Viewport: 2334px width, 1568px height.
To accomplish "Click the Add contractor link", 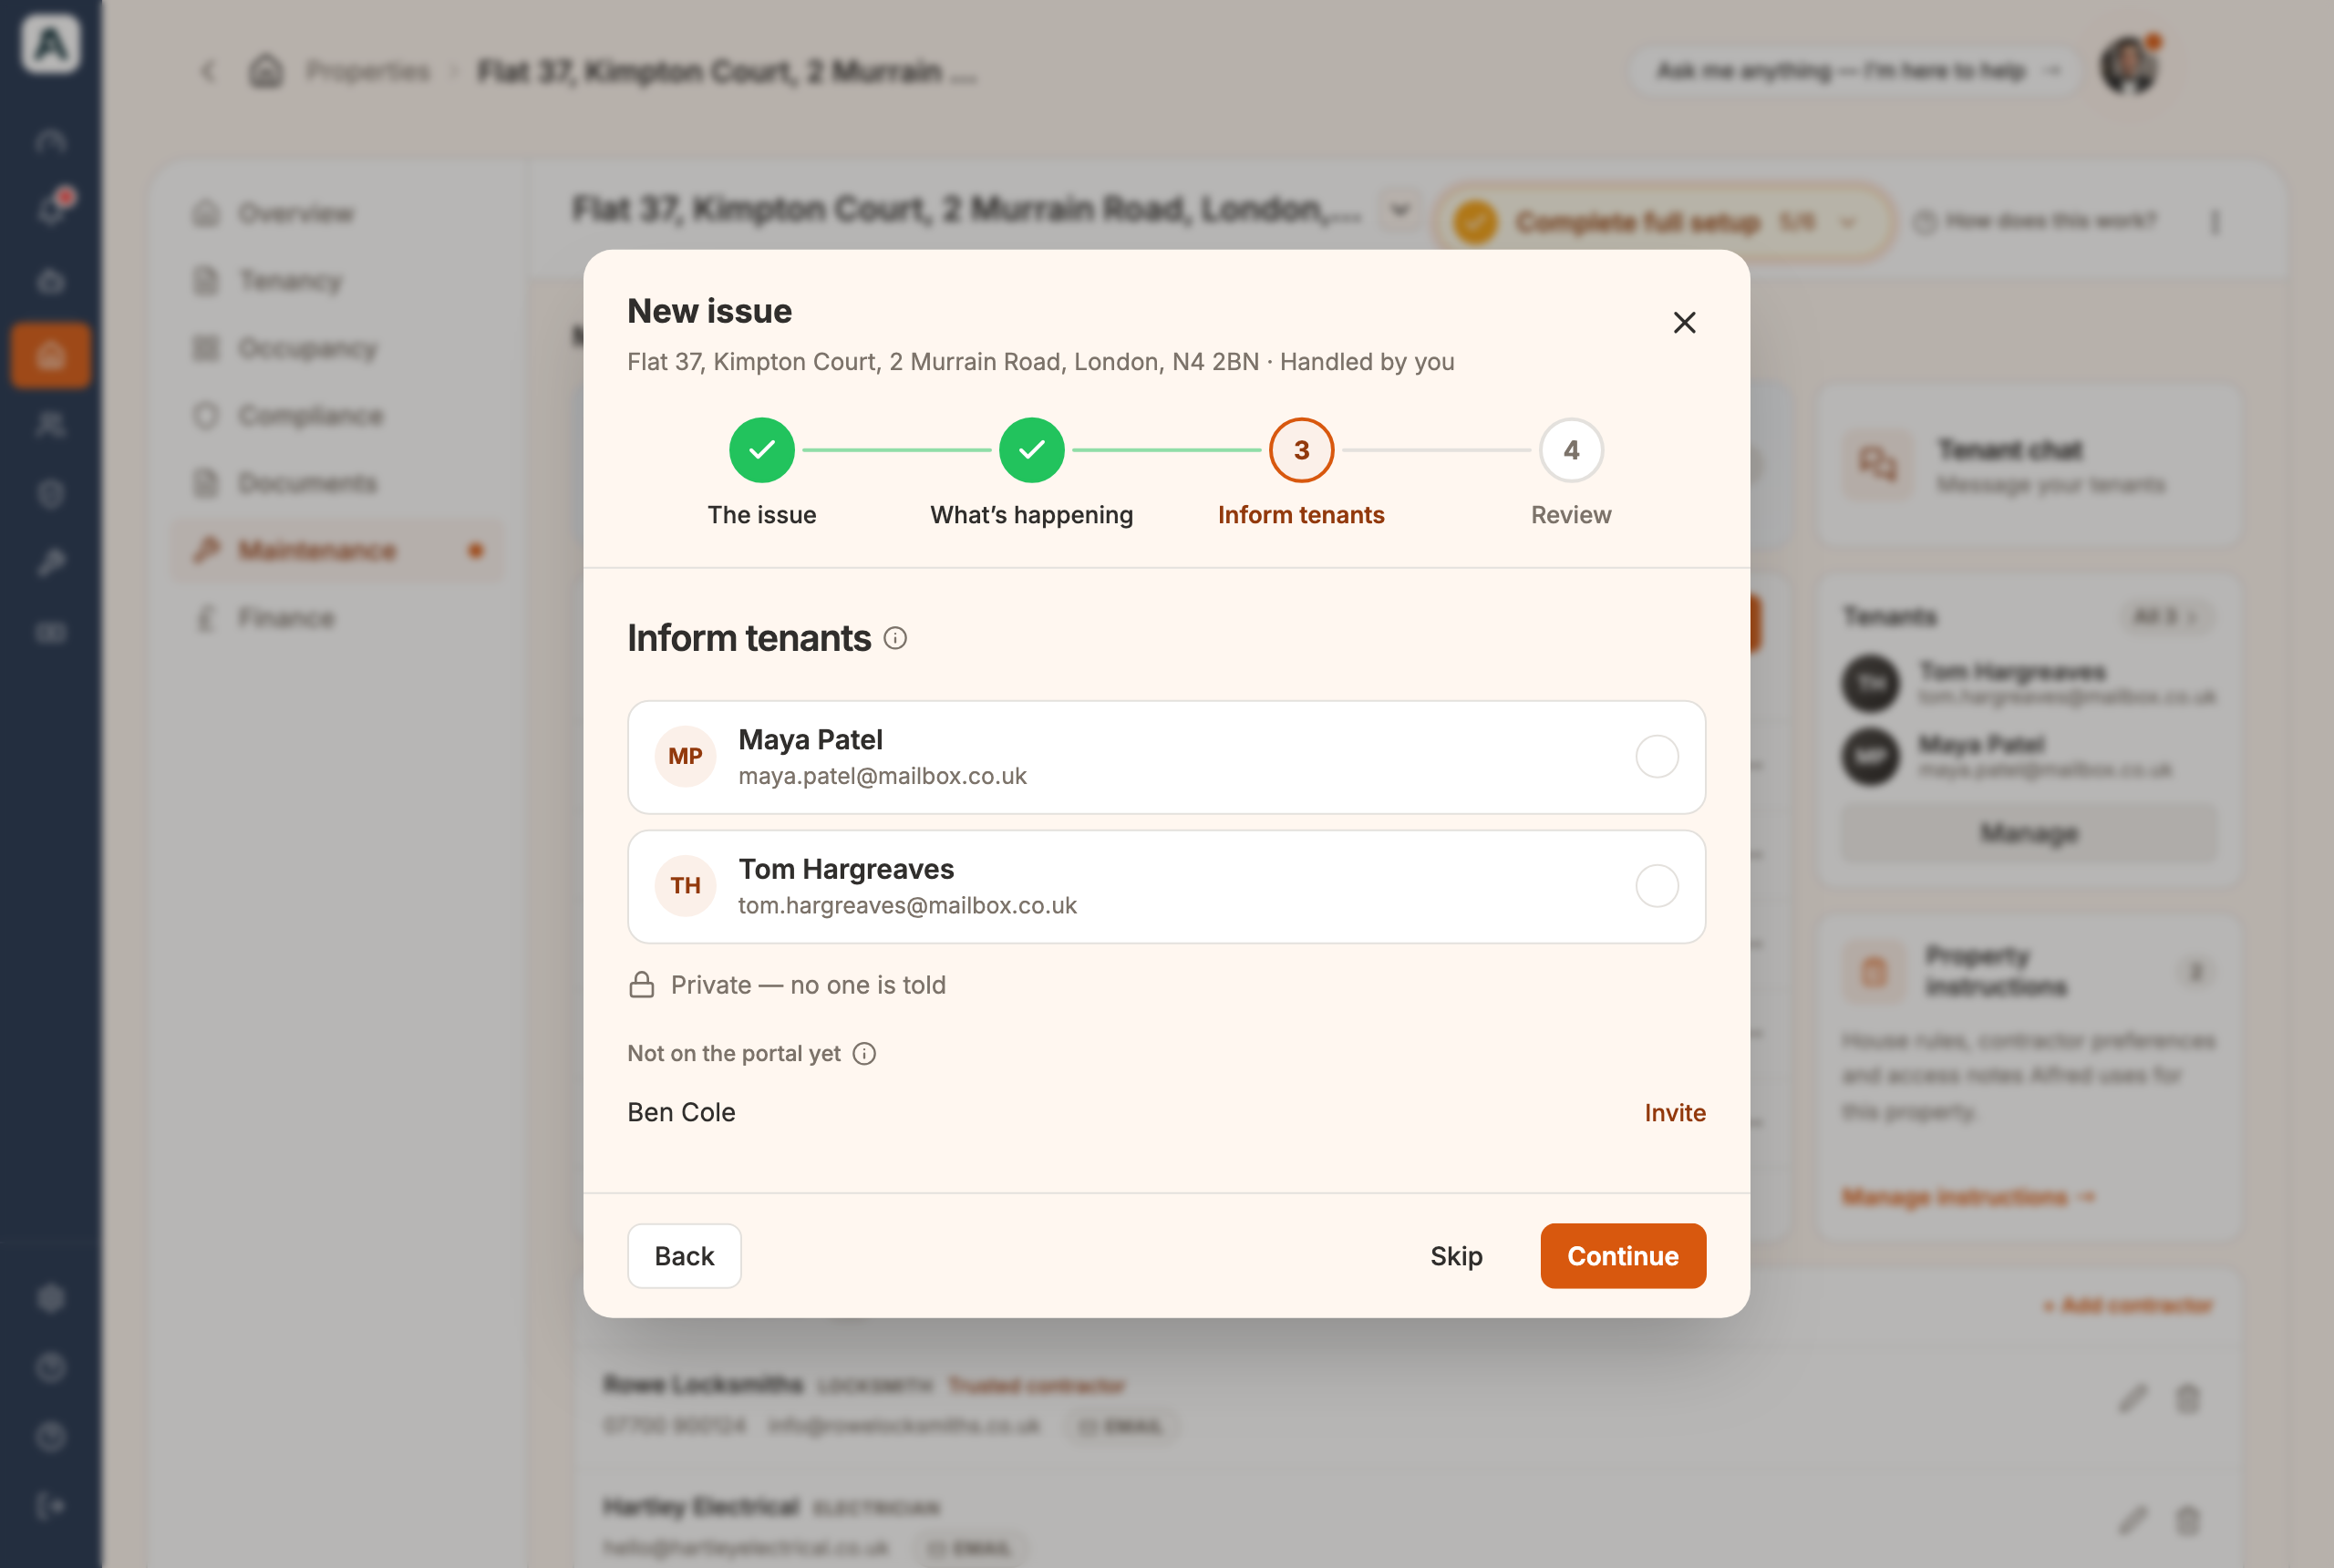I will [2126, 1305].
